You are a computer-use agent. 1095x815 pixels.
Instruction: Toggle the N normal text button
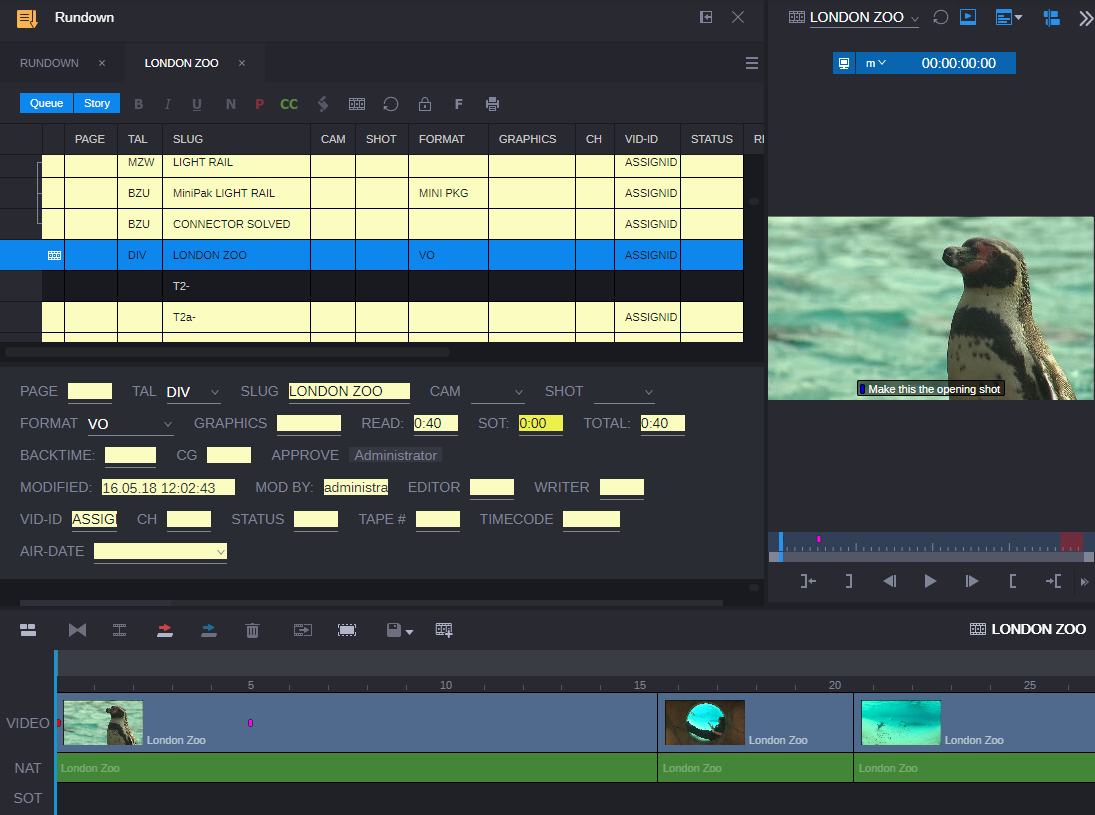tap(230, 104)
